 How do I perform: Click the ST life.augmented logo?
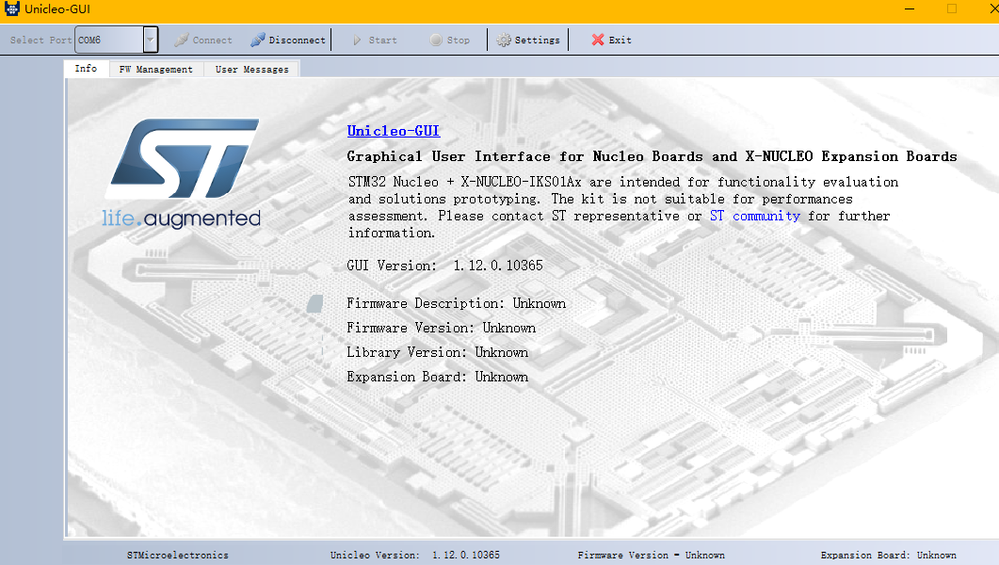pyautogui.click(x=182, y=173)
